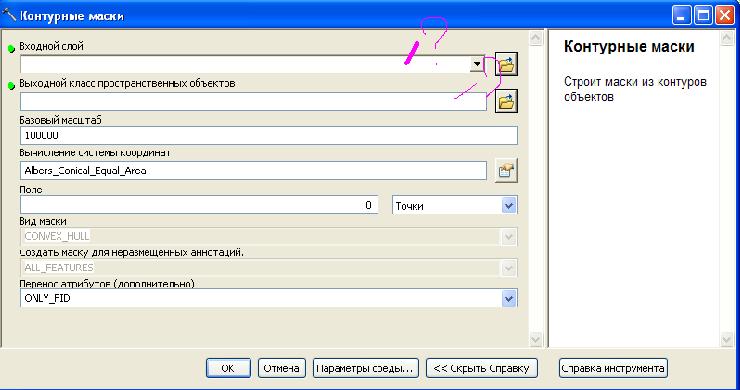Screen dimensions: 740x390
Task: Click the Поле margin value field
Action: coord(199,205)
